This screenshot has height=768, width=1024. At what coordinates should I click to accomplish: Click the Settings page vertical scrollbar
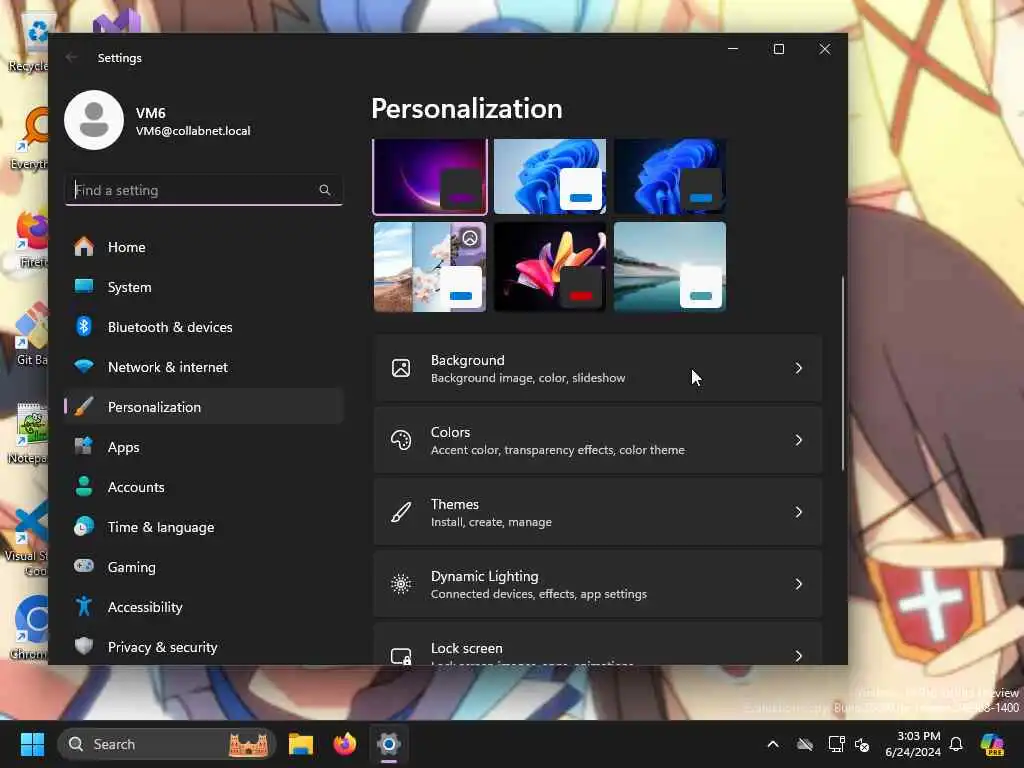pyautogui.click(x=842, y=372)
